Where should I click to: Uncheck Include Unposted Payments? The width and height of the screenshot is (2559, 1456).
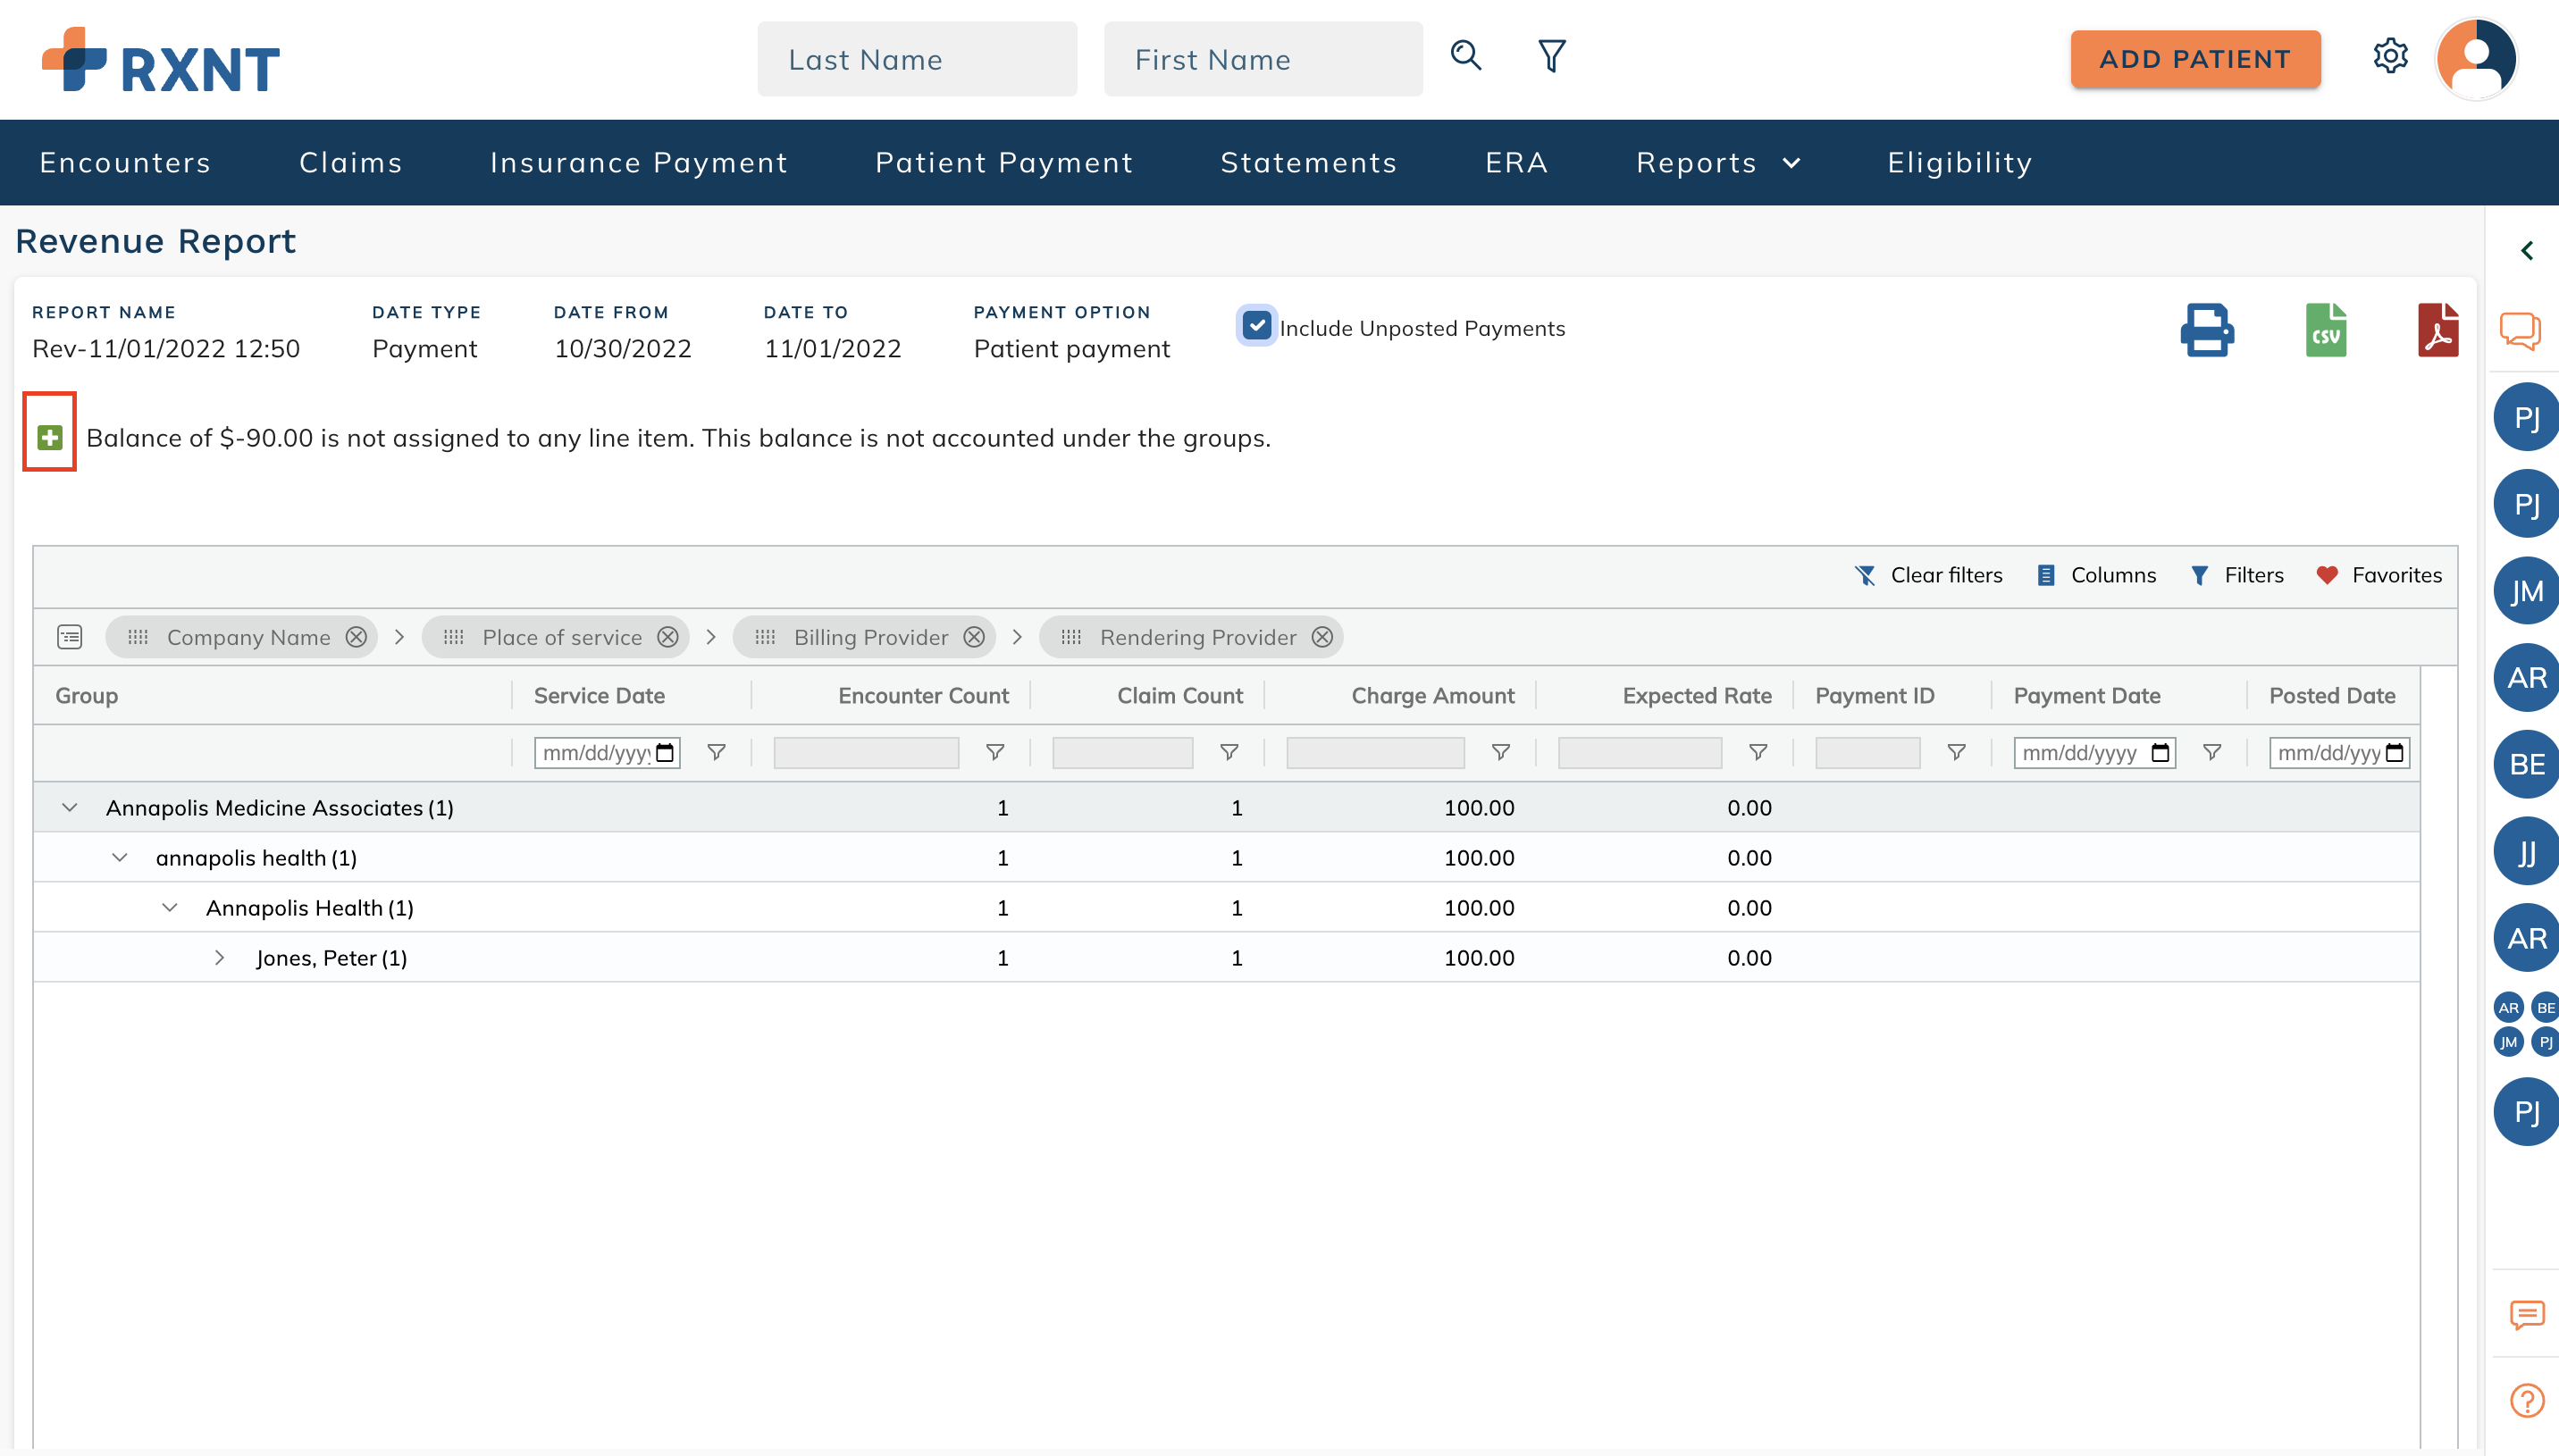1257,325
